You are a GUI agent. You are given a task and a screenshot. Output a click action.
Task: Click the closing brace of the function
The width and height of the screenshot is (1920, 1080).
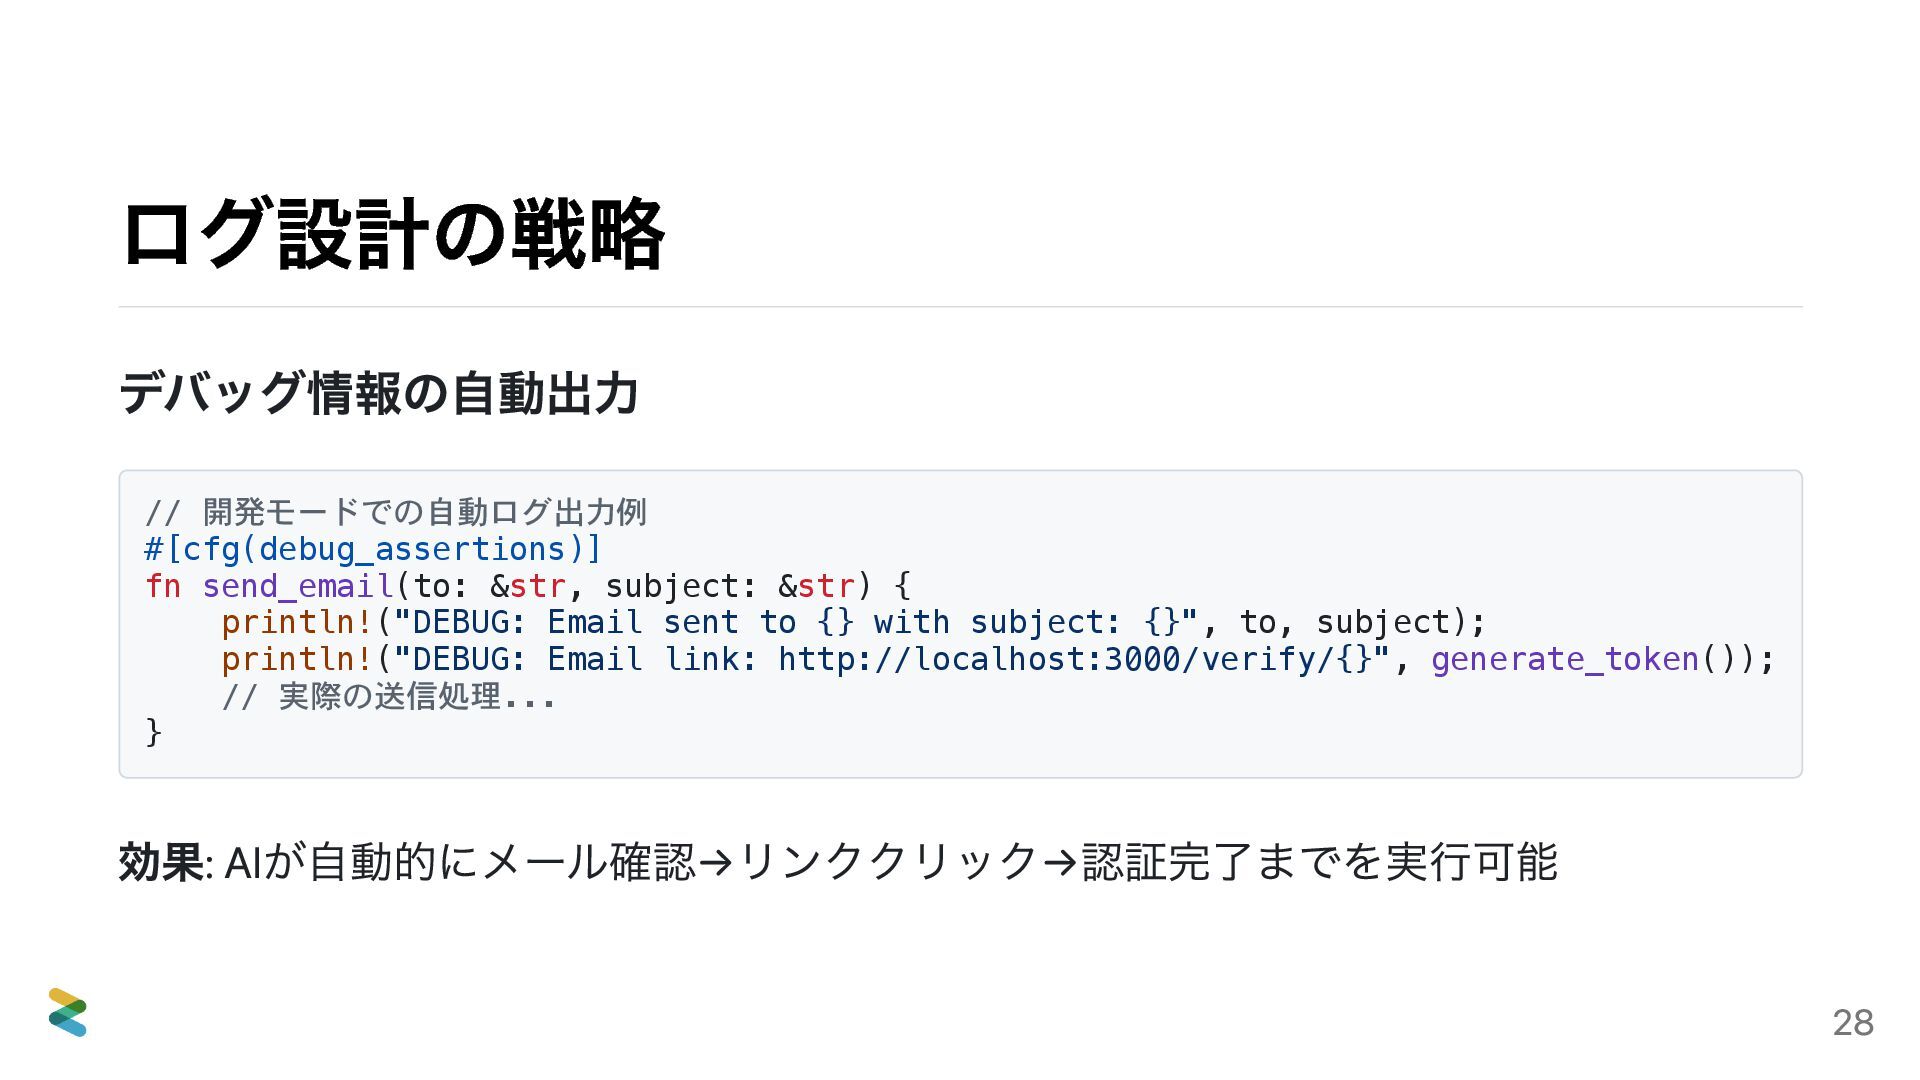(154, 732)
